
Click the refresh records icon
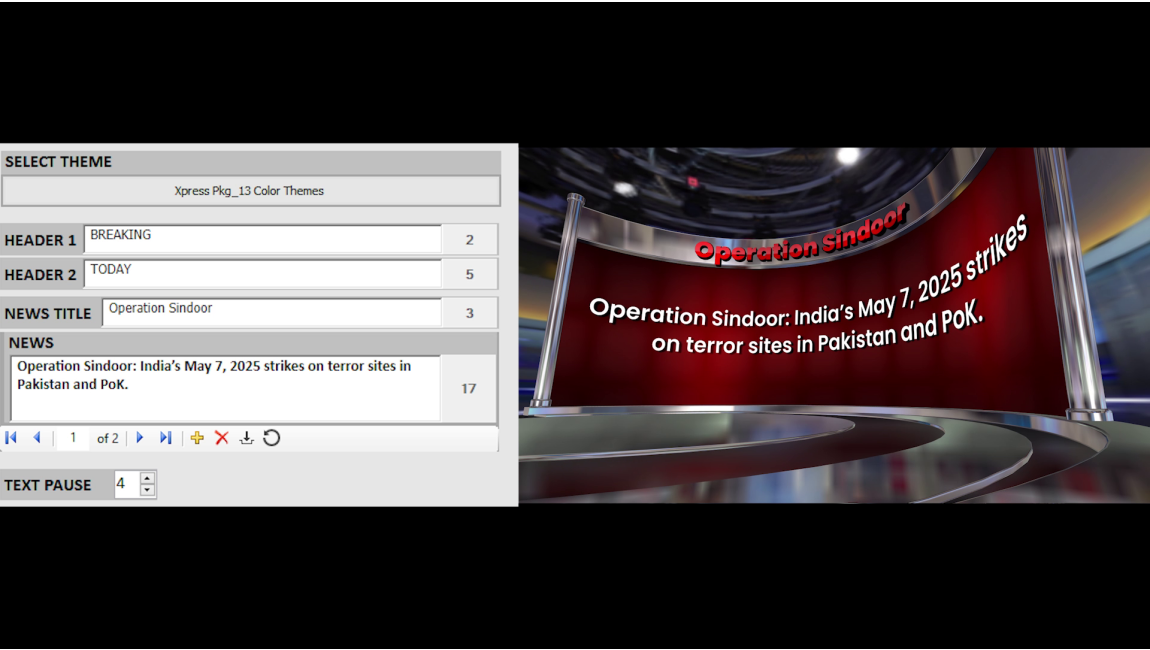[271, 438]
